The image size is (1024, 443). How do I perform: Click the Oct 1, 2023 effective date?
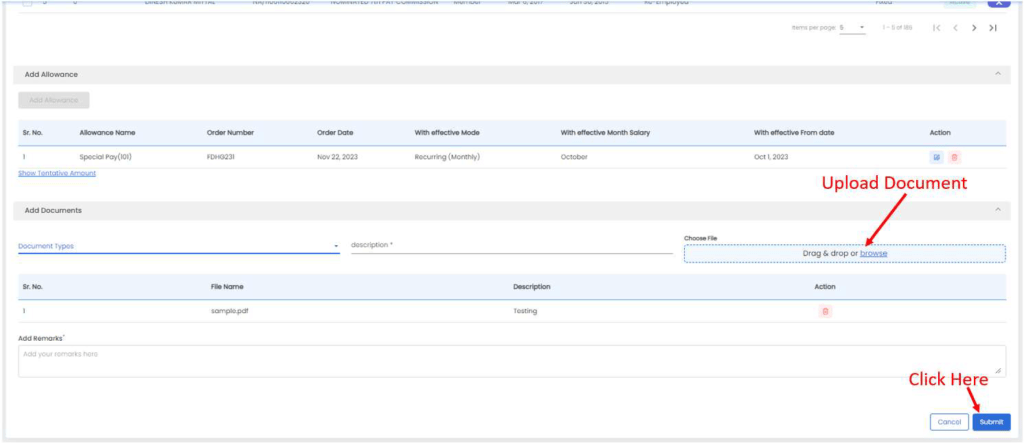pos(772,157)
